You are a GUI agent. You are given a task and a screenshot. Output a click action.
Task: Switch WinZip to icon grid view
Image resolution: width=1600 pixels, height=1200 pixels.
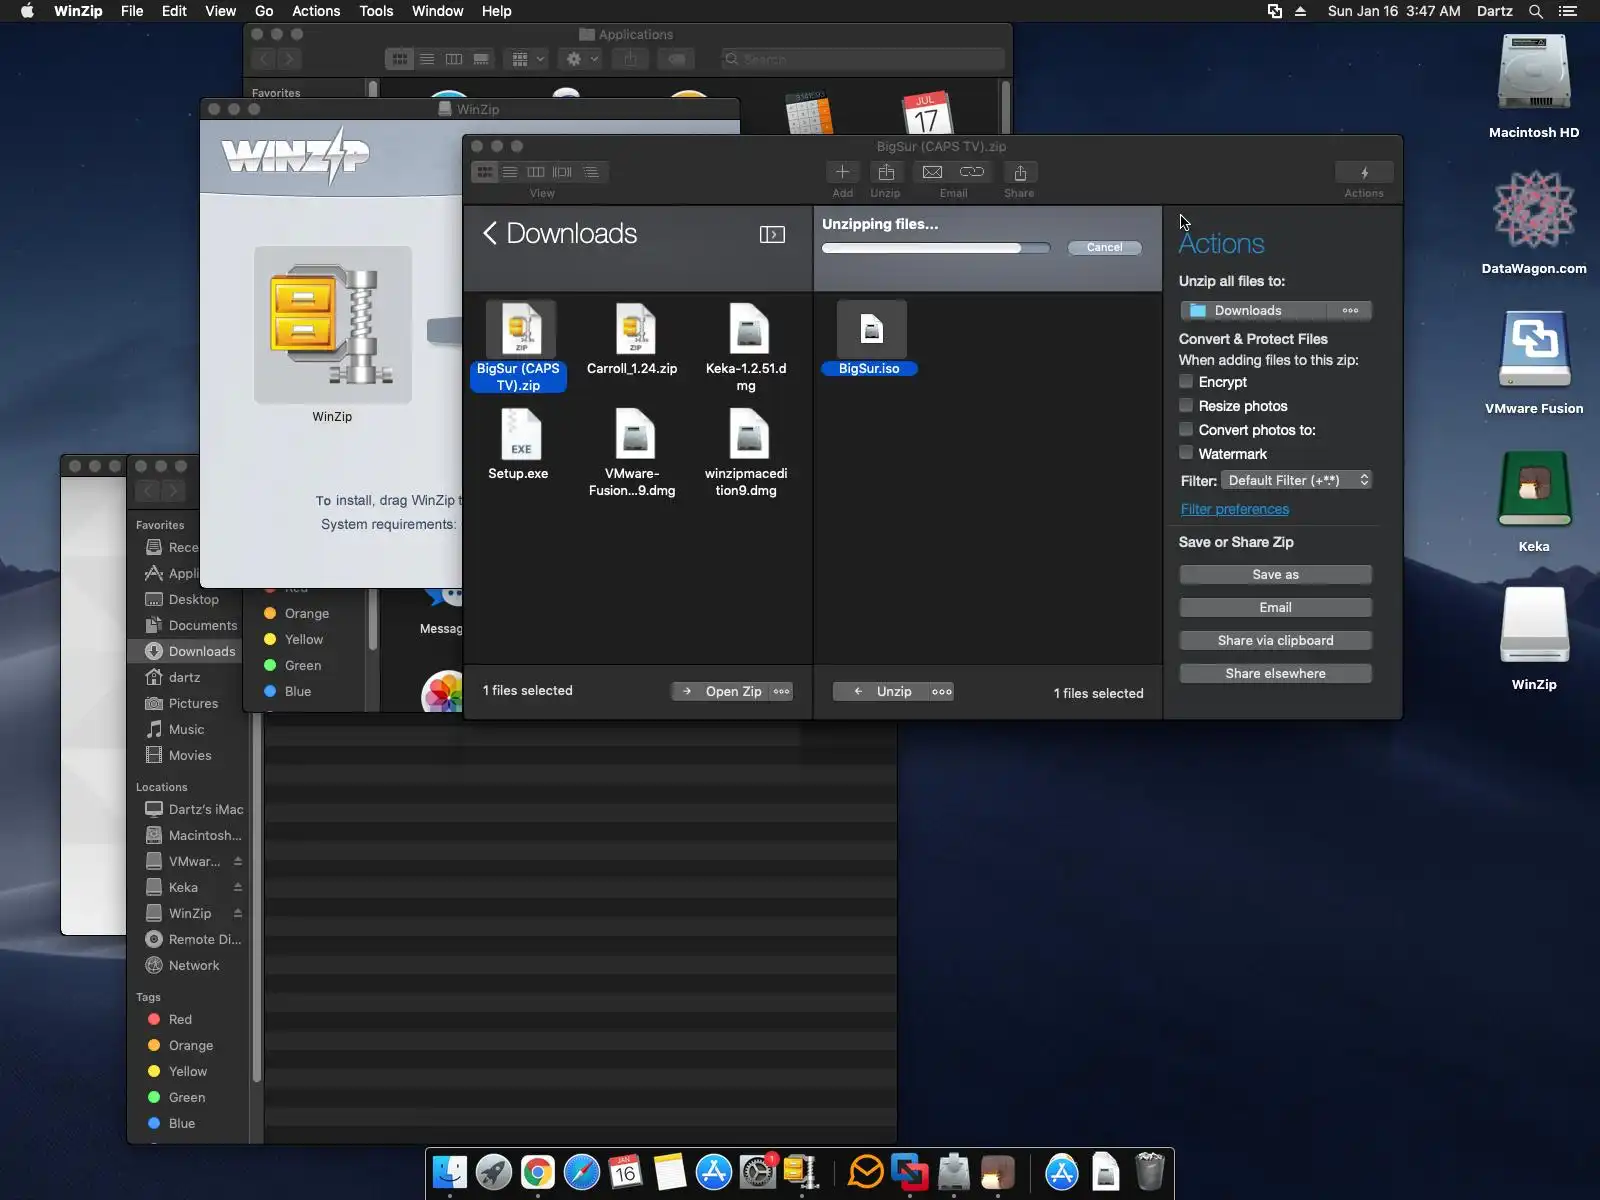(x=485, y=172)
